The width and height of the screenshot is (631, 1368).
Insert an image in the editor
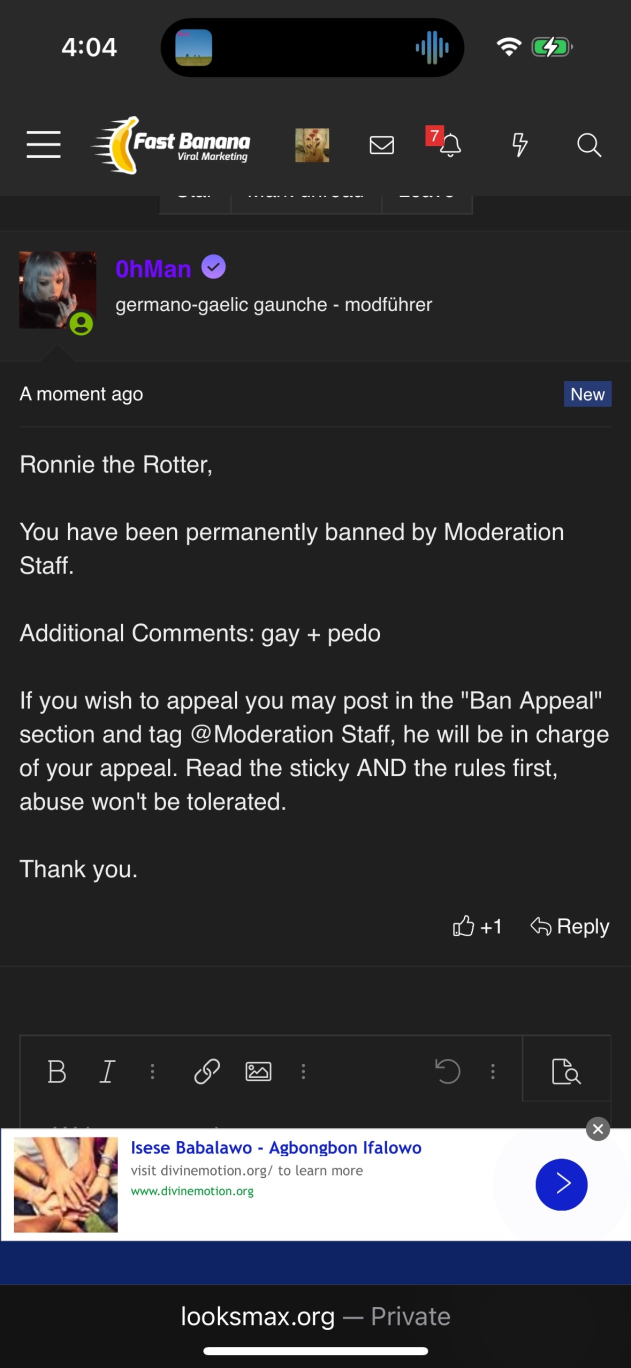tap(258, 1072)
